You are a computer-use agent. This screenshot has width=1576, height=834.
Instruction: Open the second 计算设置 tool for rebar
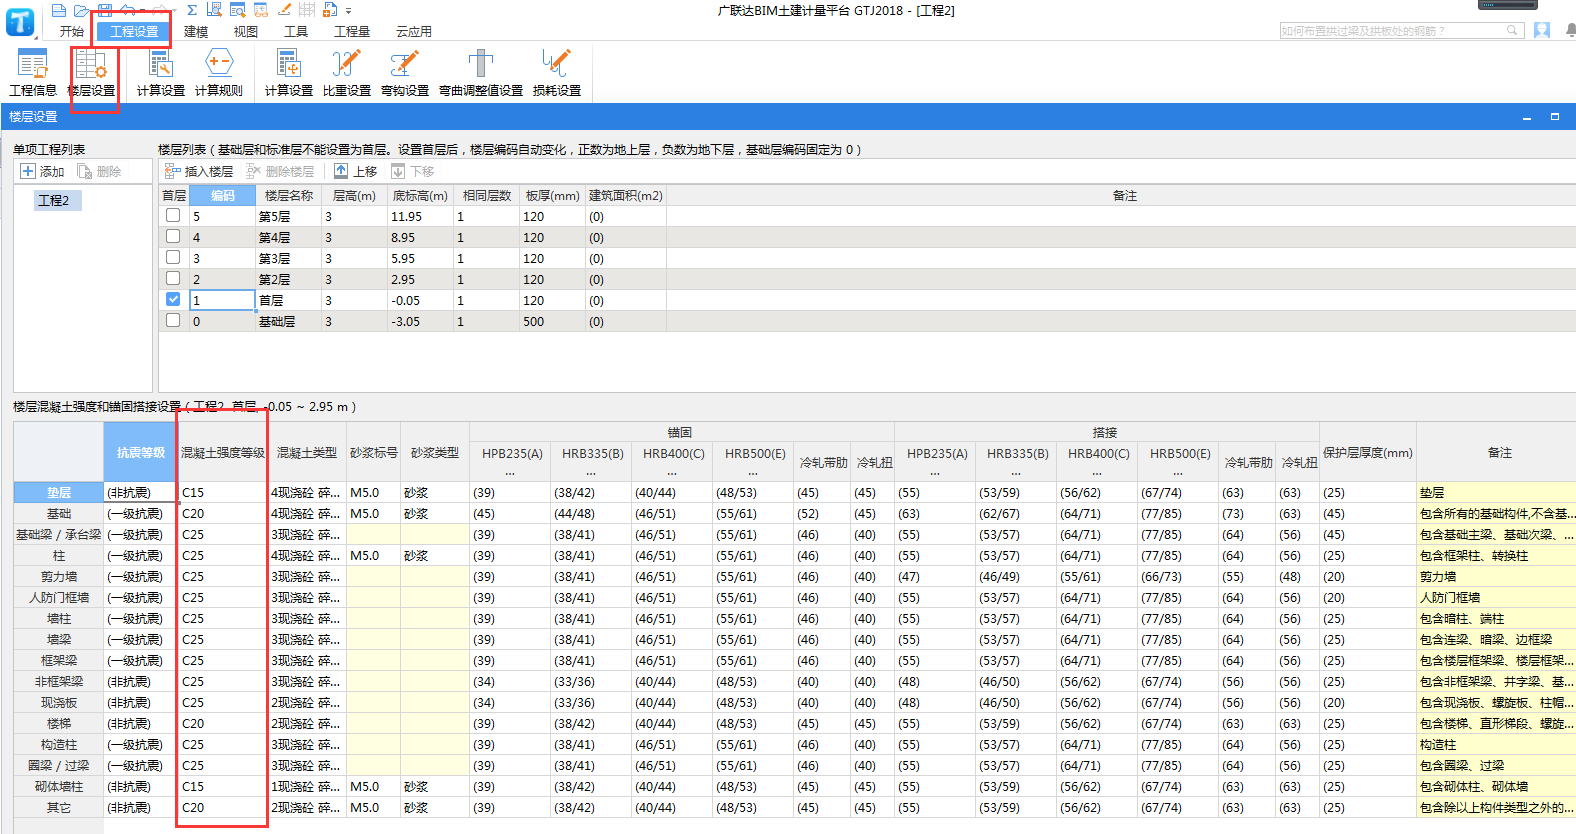click(288, 72)
